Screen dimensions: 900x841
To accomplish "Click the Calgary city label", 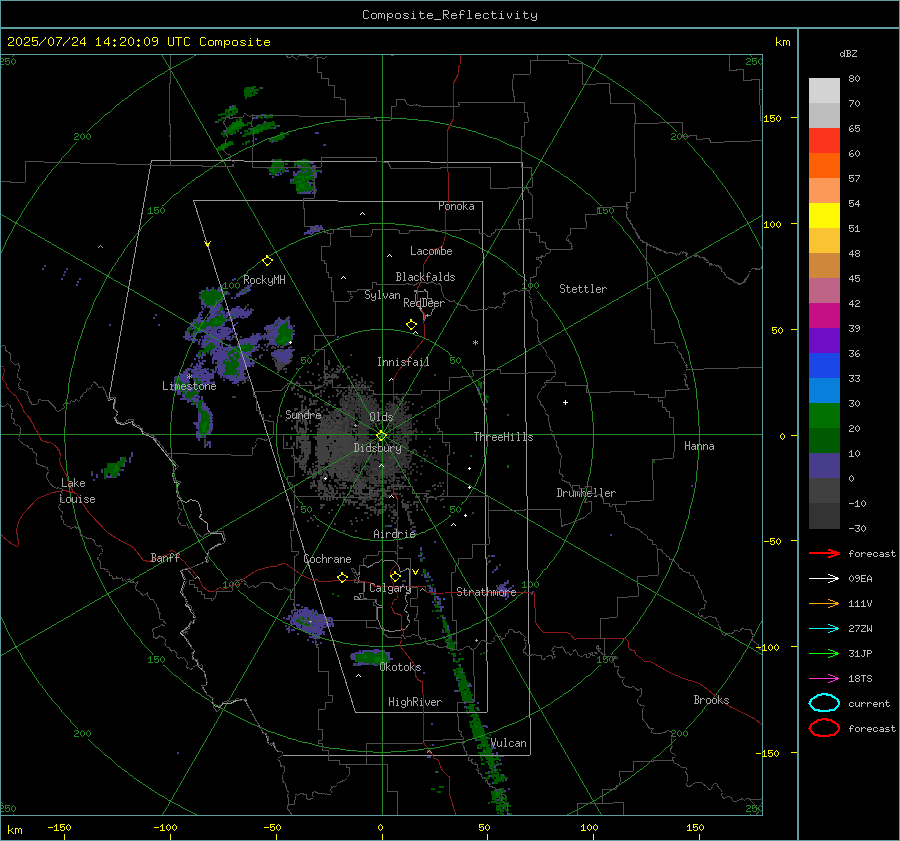I will click(x=390, y=588).
